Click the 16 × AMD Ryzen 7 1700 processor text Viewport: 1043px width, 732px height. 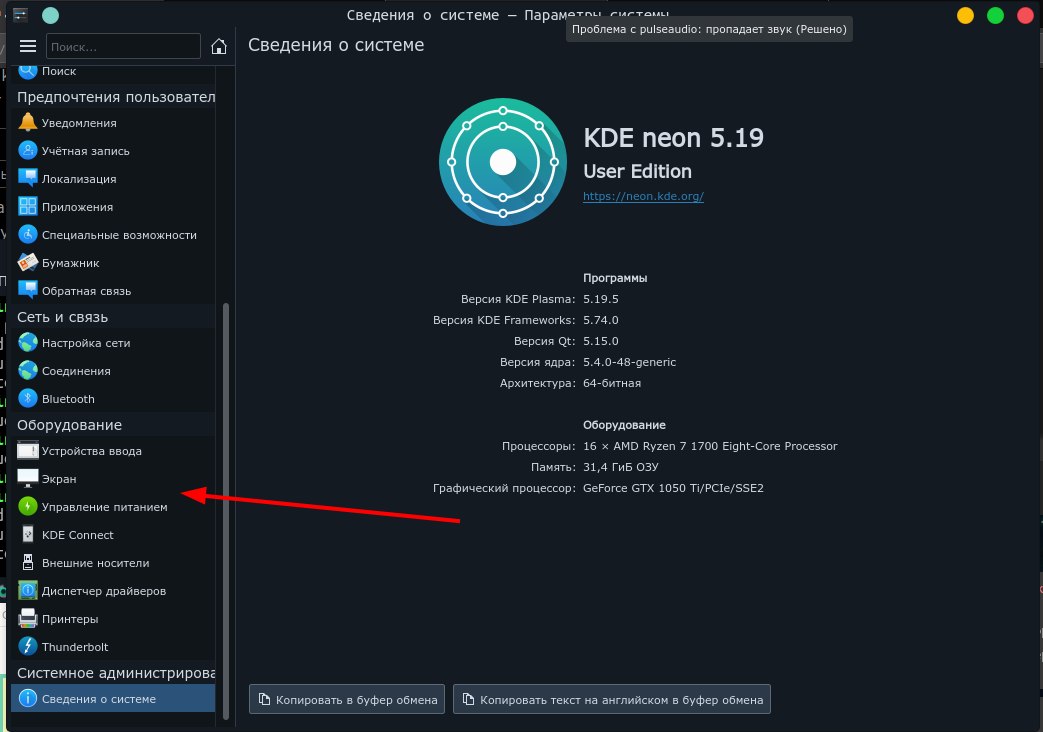[710, 446]
